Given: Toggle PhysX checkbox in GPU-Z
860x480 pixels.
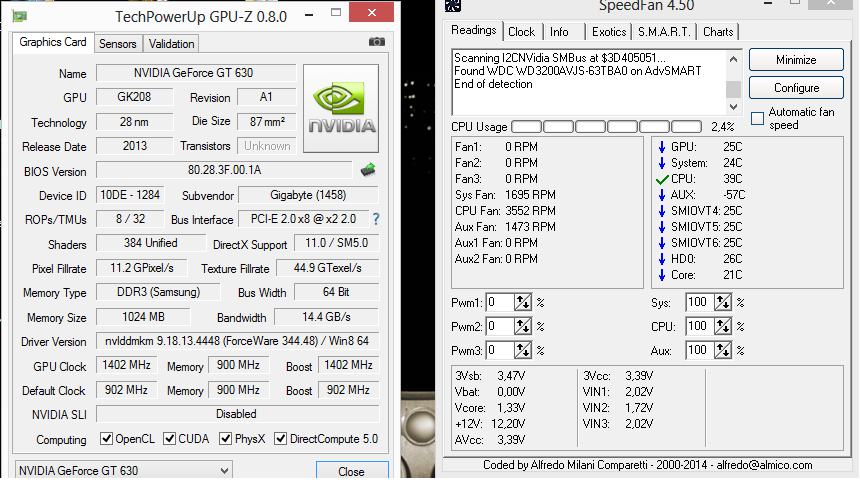Looking at the screenshot, I should point(225,439).
